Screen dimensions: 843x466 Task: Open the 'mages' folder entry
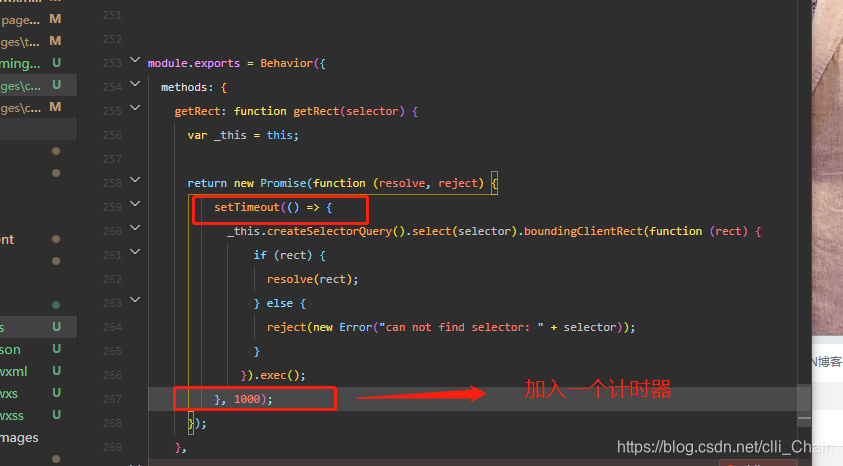tap(19, 438)
